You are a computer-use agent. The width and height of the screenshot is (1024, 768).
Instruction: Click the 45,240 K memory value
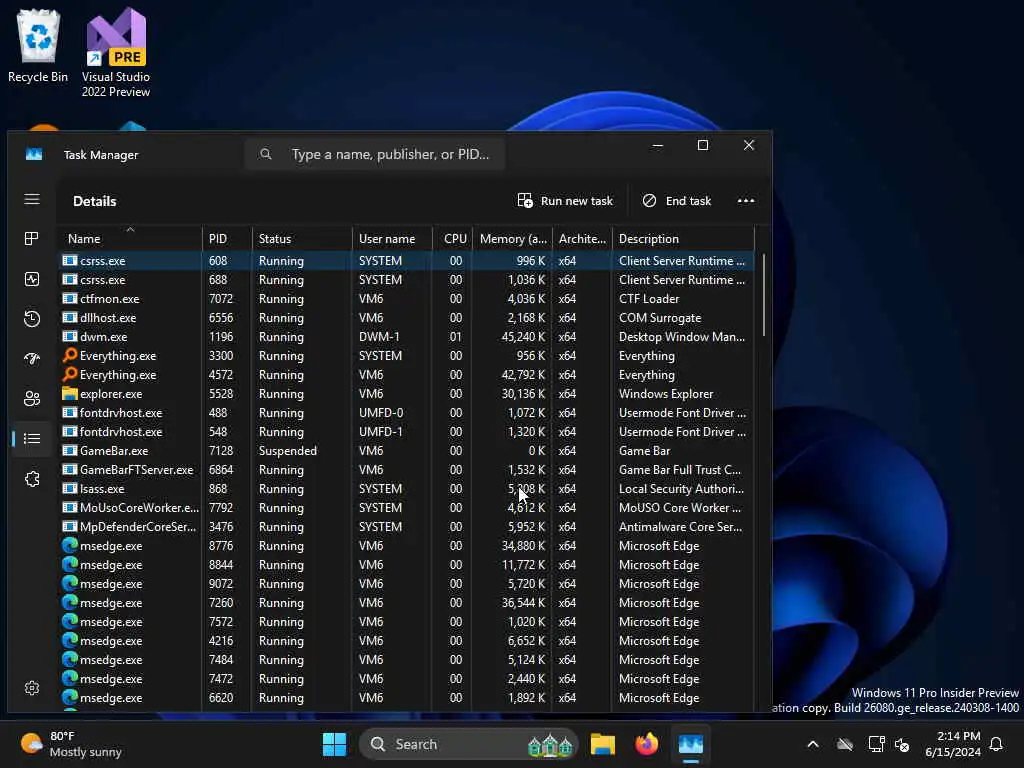coord(523,336)
